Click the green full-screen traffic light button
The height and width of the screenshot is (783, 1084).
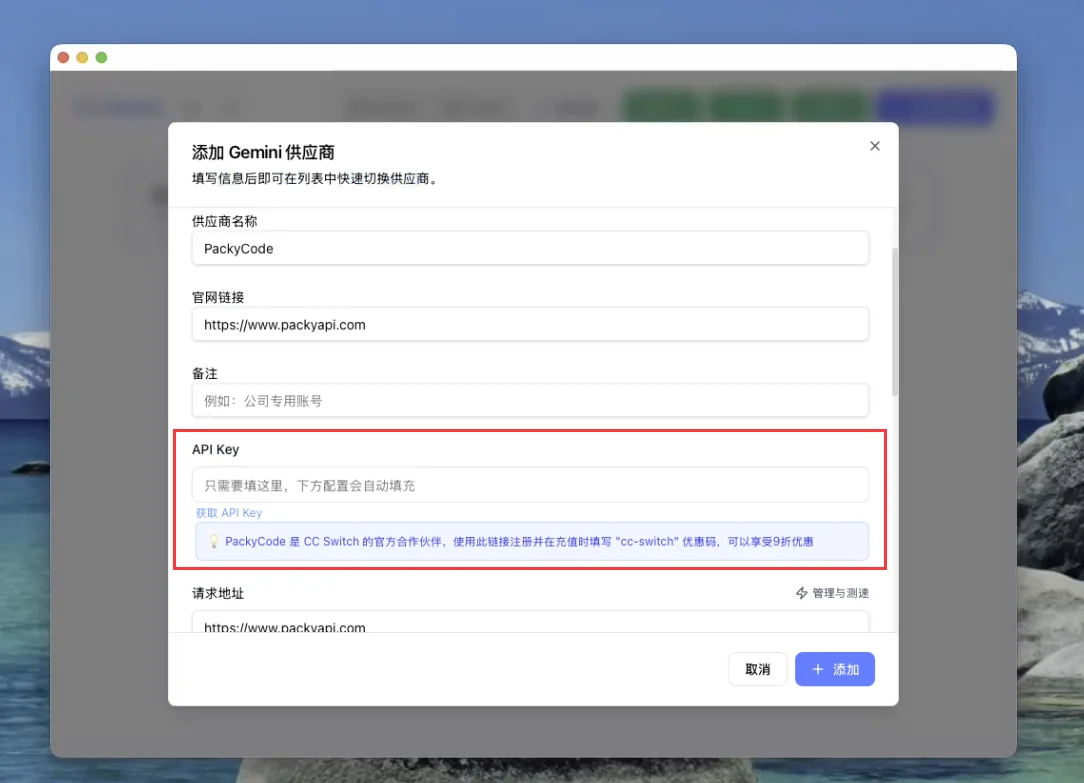[101, 58]
